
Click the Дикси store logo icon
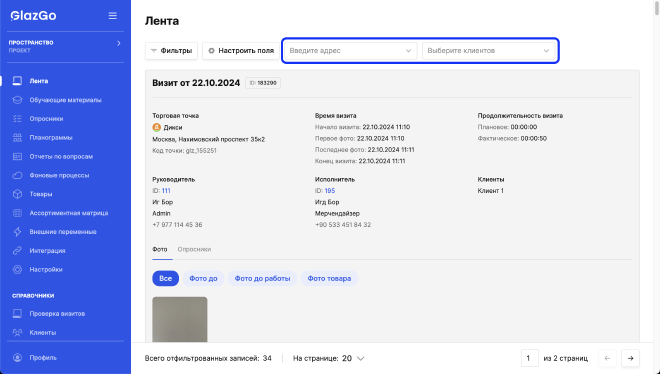click(157, 127)
